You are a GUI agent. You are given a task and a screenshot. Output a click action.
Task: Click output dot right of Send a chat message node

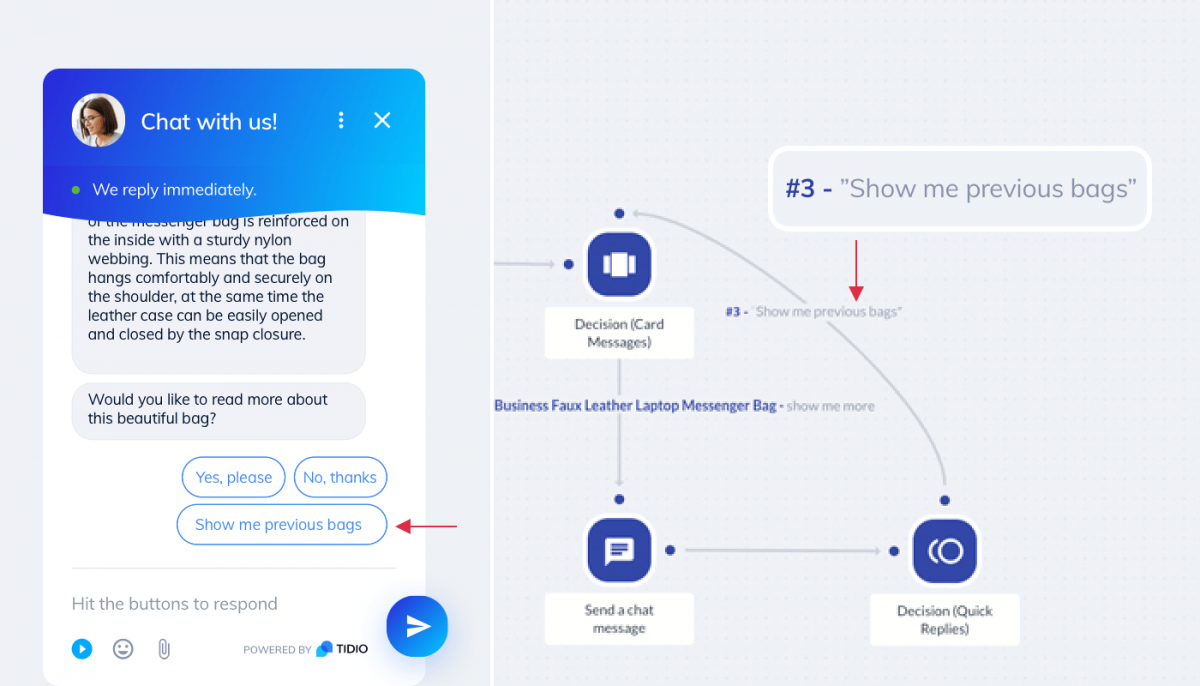[x=670, y=550]
